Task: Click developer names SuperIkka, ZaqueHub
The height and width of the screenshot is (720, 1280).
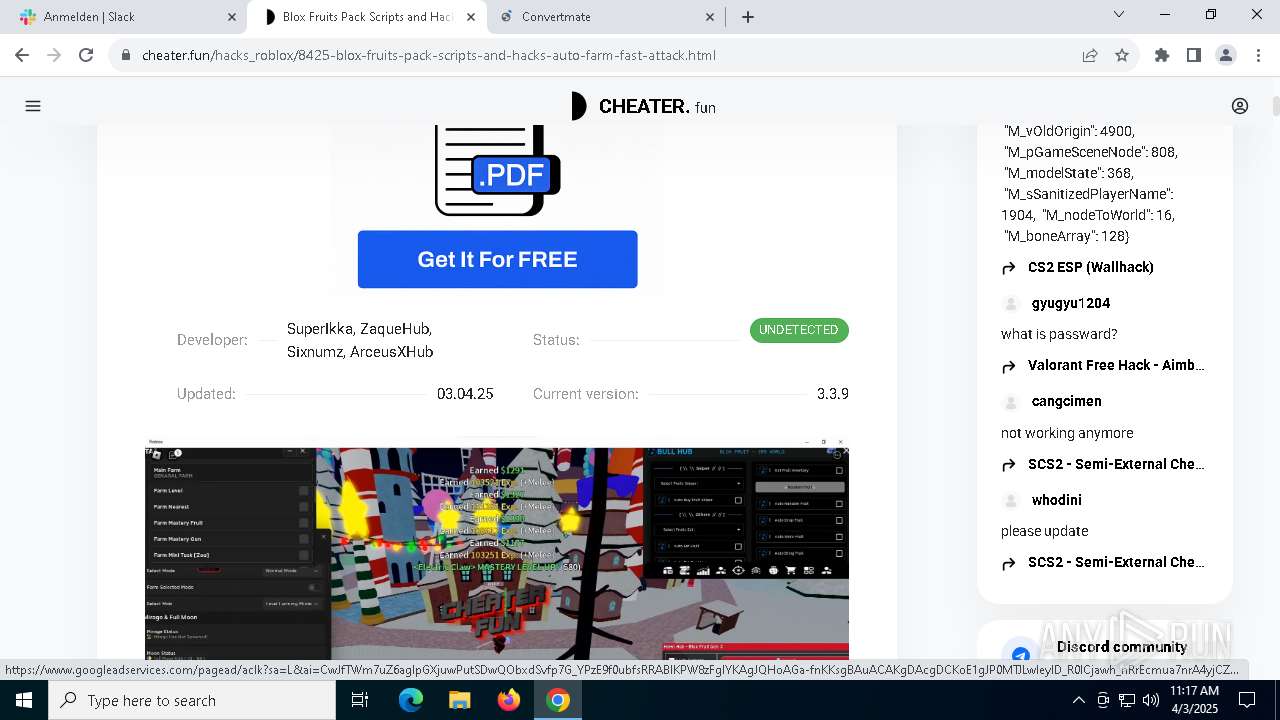Action: [359, 329]
